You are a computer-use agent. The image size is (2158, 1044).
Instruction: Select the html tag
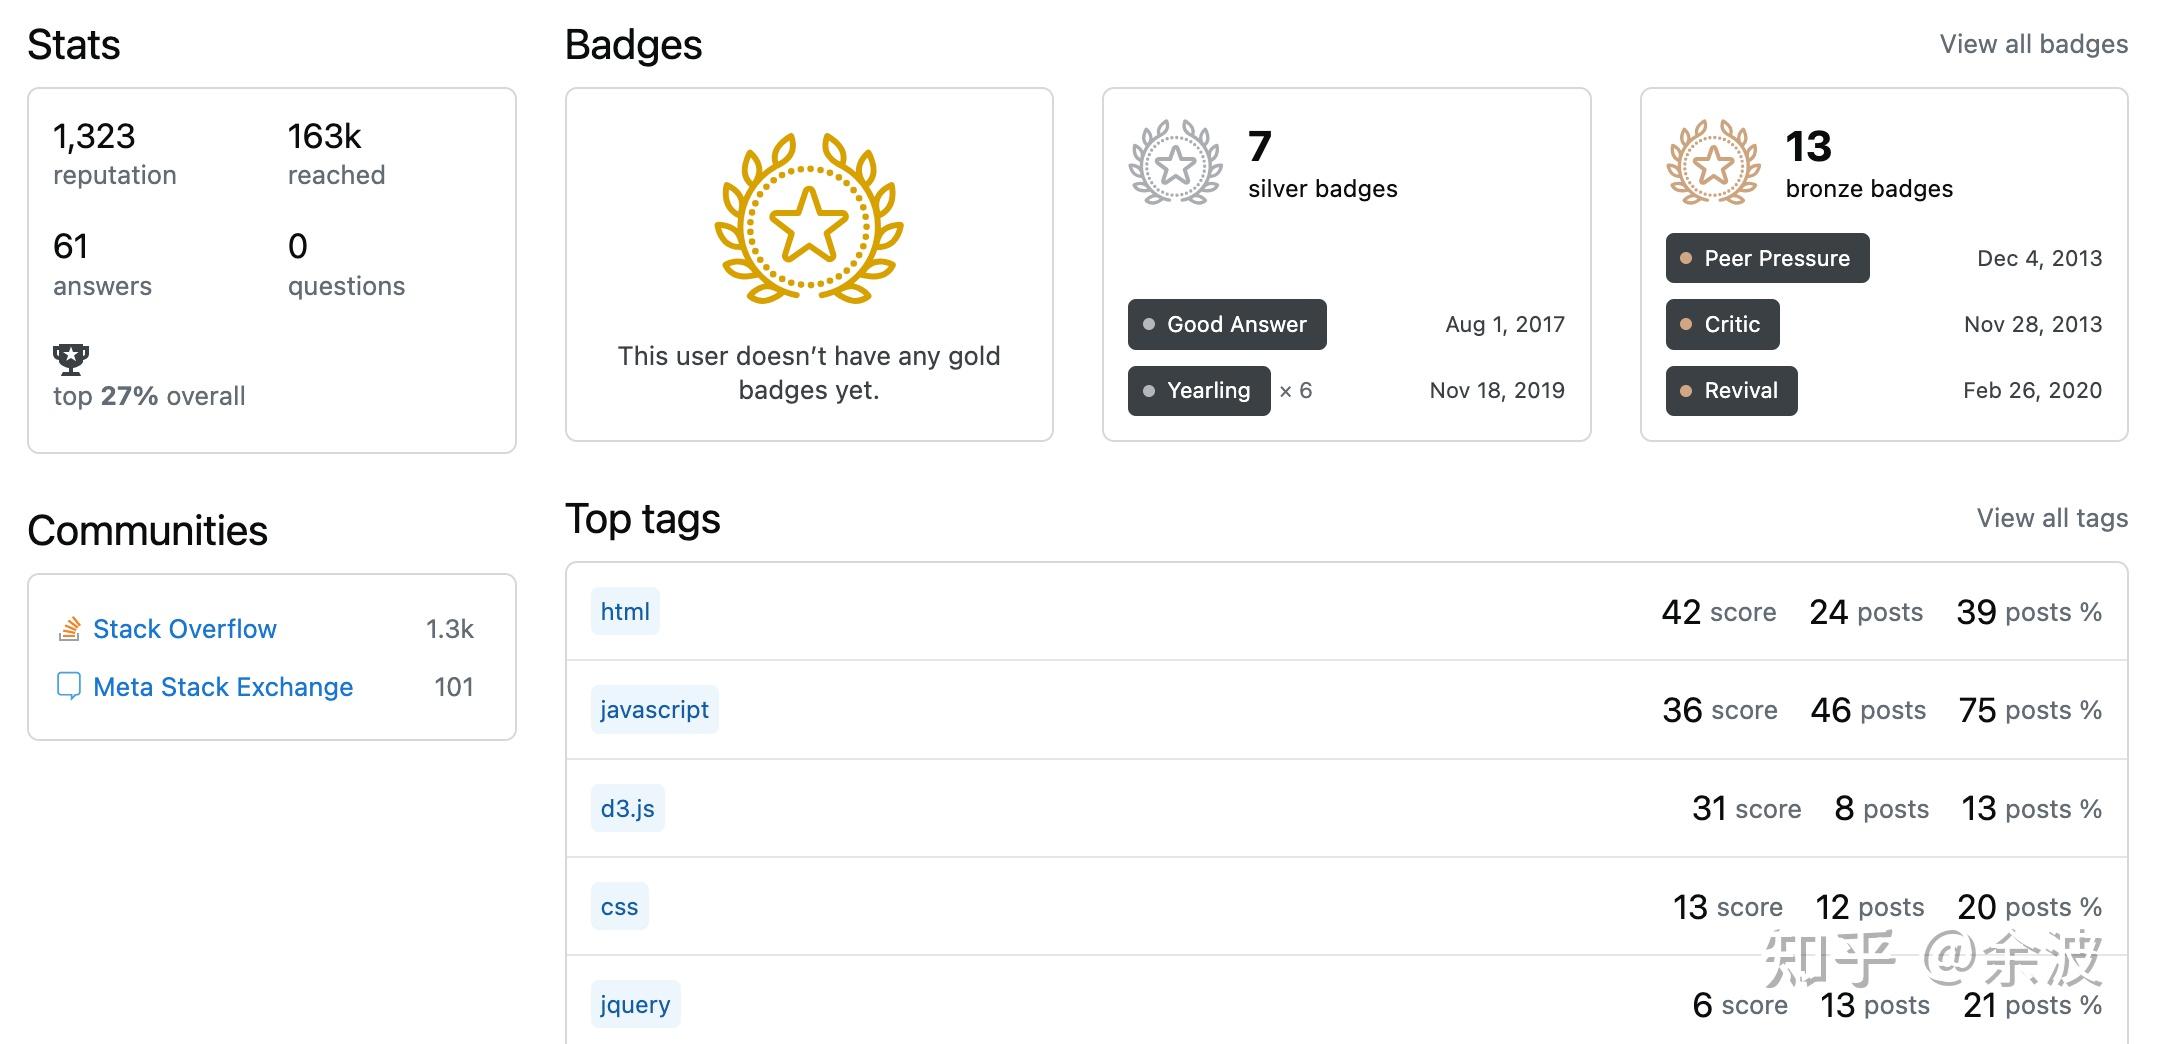(x=625, y=611)
